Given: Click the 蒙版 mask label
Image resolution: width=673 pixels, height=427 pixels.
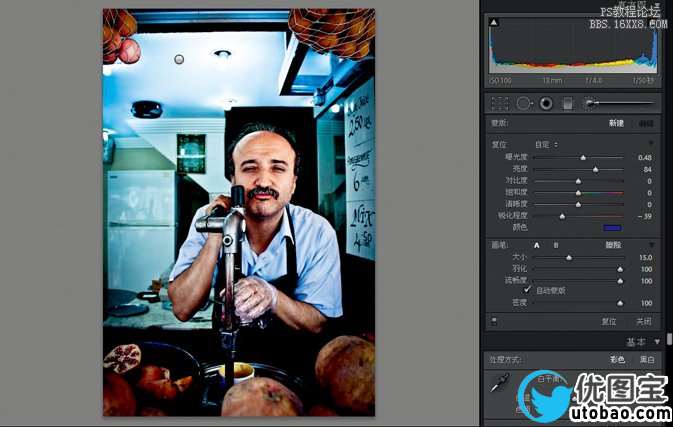Looking at the screenshot, I should [x=500, y=123].
